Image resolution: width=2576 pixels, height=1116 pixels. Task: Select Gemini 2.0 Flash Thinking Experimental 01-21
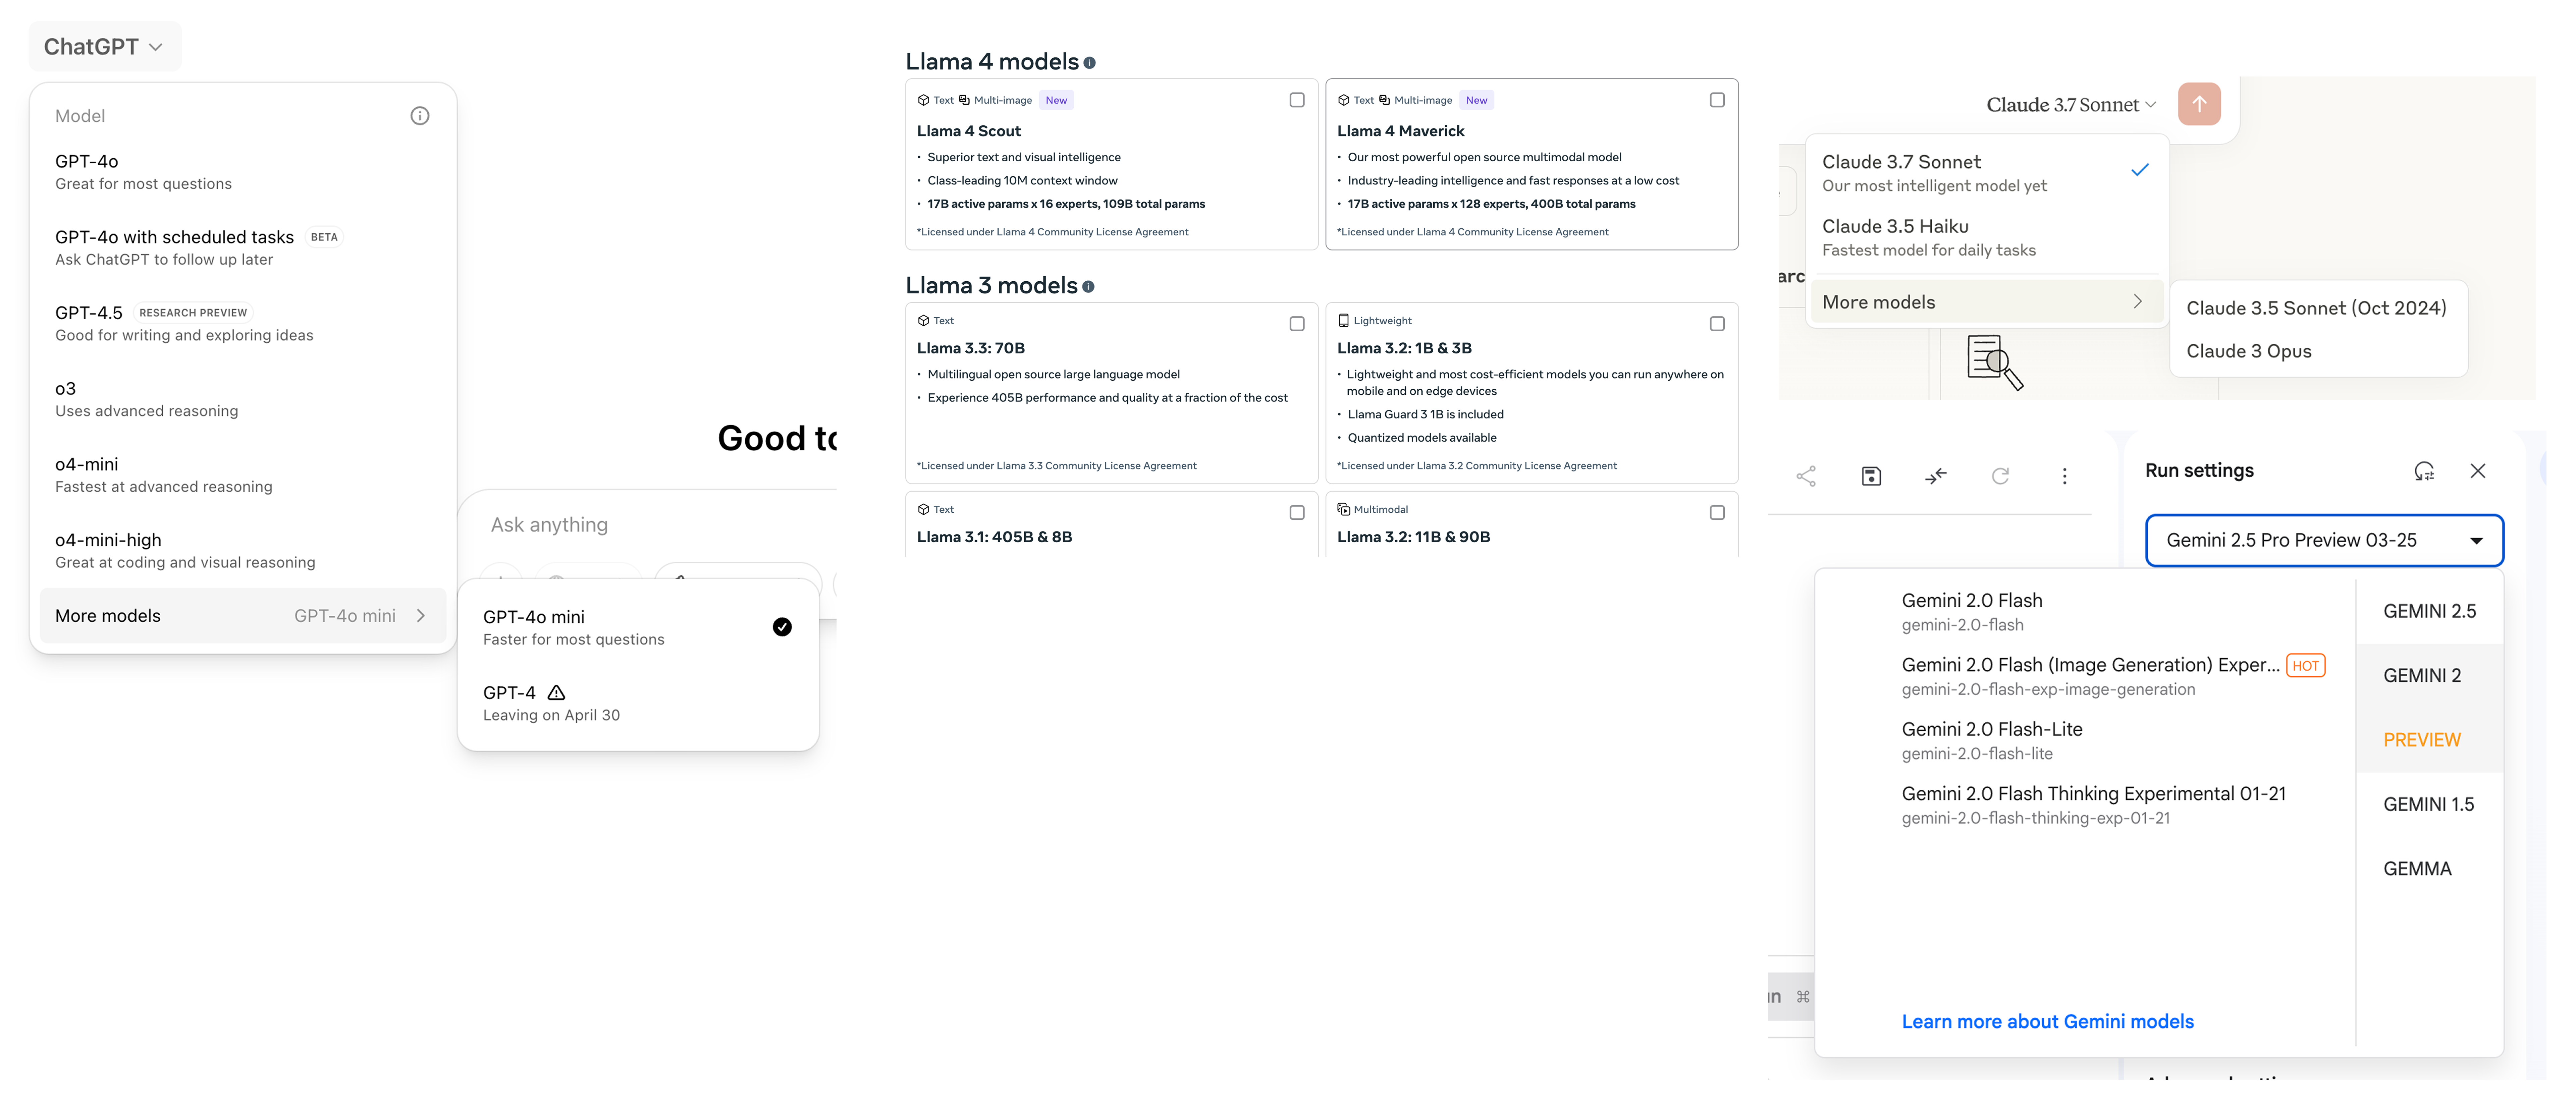(2085, 805)
